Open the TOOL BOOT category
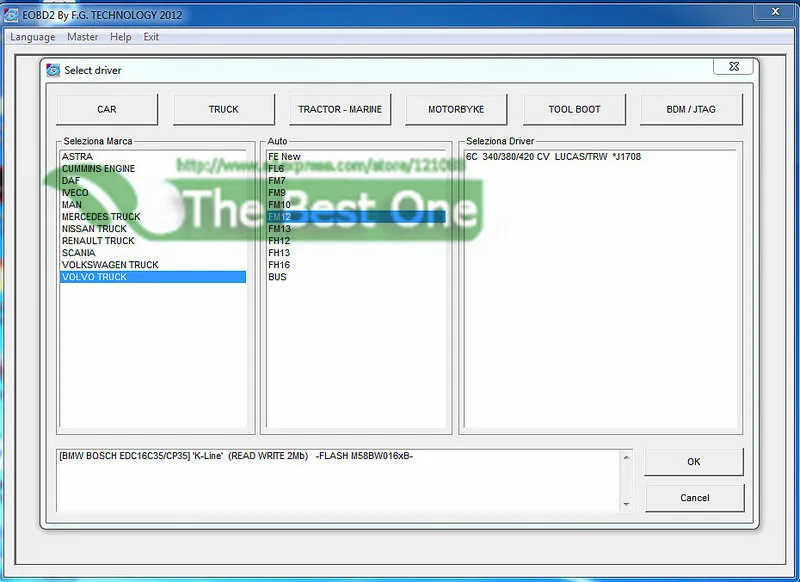The width and height of the screenshot is (800, 582). point(574,109)
